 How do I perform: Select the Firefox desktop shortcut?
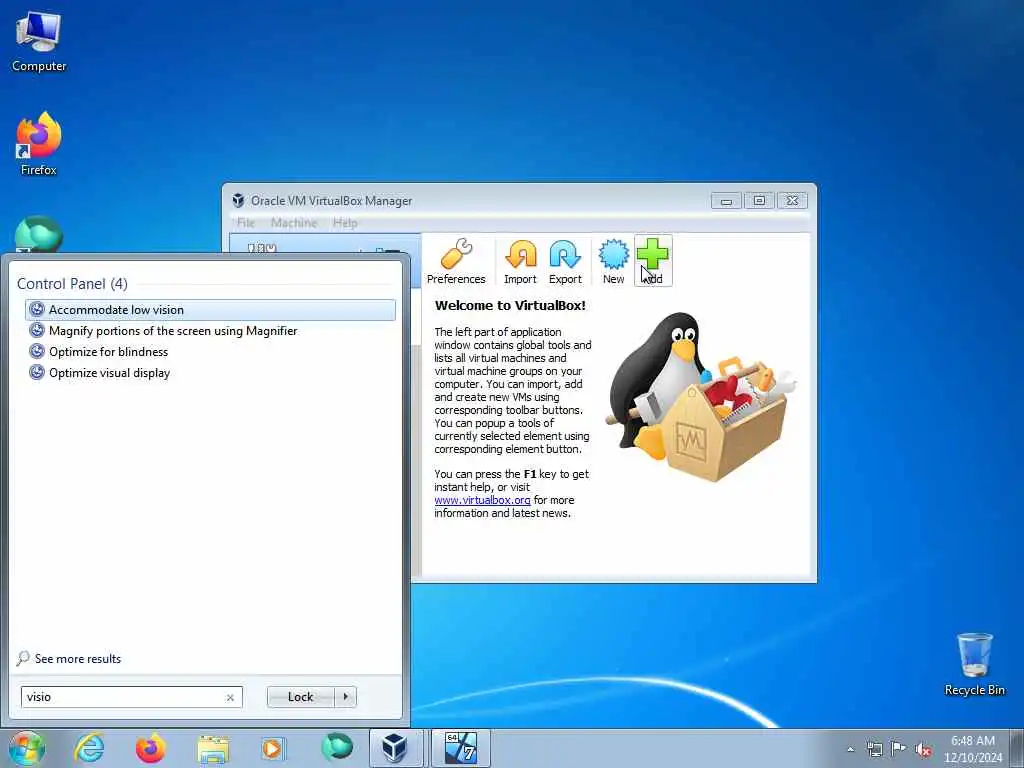(x=39, y=144)
